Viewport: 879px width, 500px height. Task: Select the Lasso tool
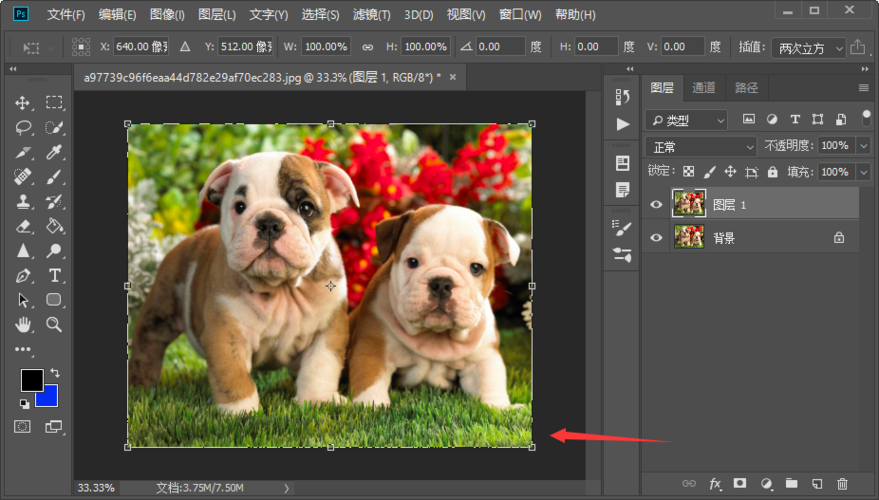(23, 127)
